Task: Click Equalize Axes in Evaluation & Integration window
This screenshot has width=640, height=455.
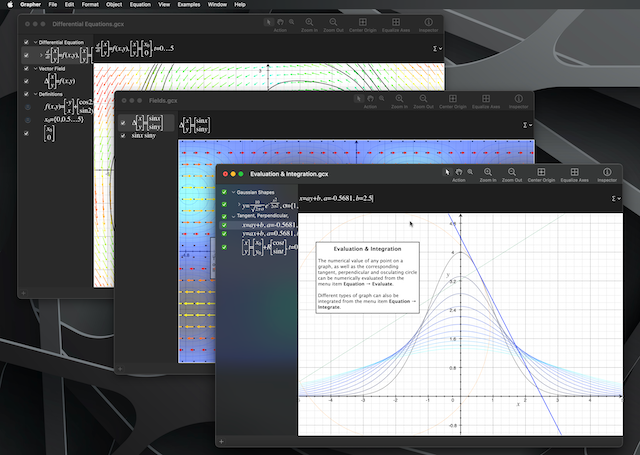Action: (574, 175)
